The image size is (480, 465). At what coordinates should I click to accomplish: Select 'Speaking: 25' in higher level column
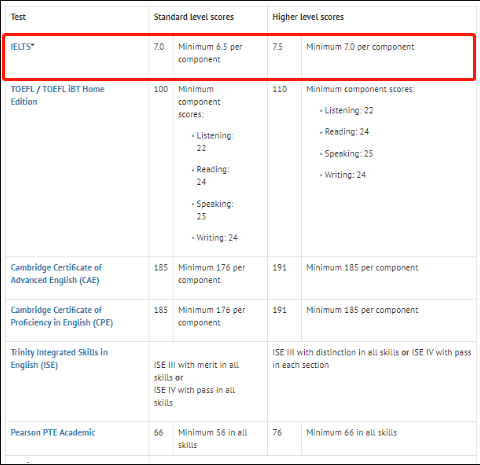(349, 153)
